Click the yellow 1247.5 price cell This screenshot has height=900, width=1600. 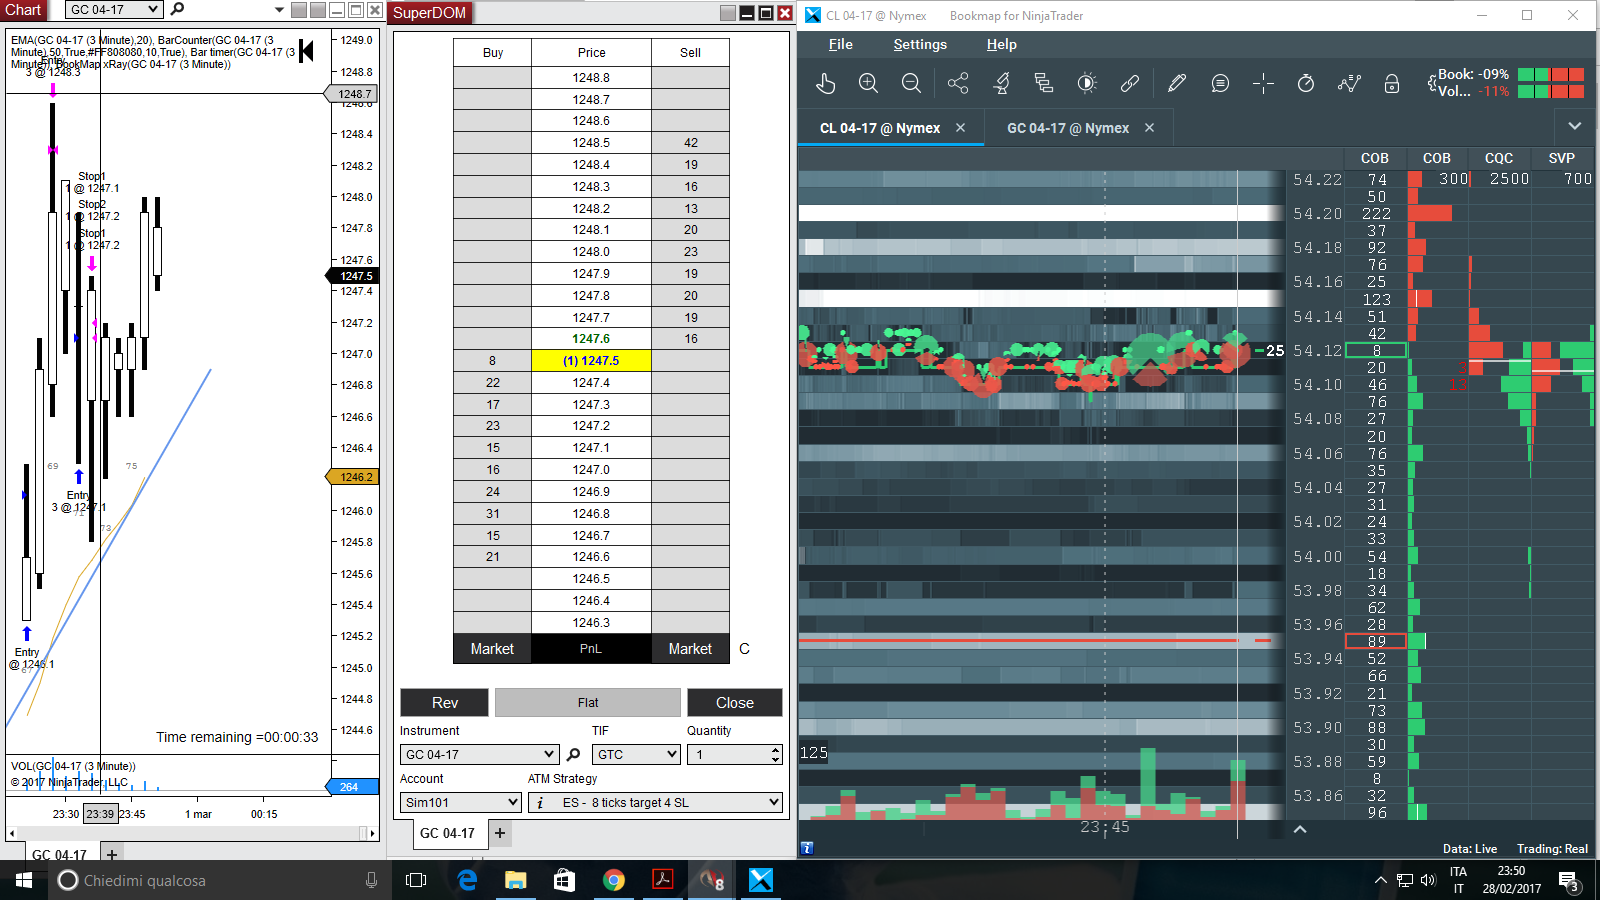tap(591, 361)
